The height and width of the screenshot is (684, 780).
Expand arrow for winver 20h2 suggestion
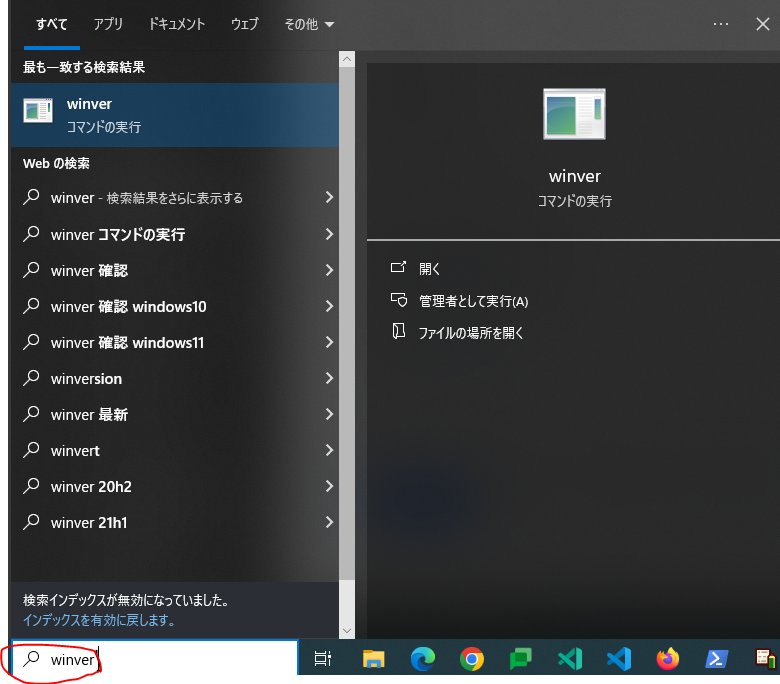[329, 486]
